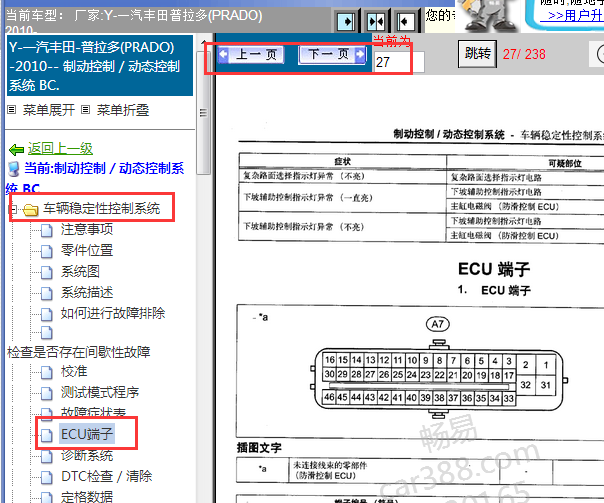This screenshot has width=604, height=503.
Task: Click the 返回上一级 back link
Action: click(60, 148)
